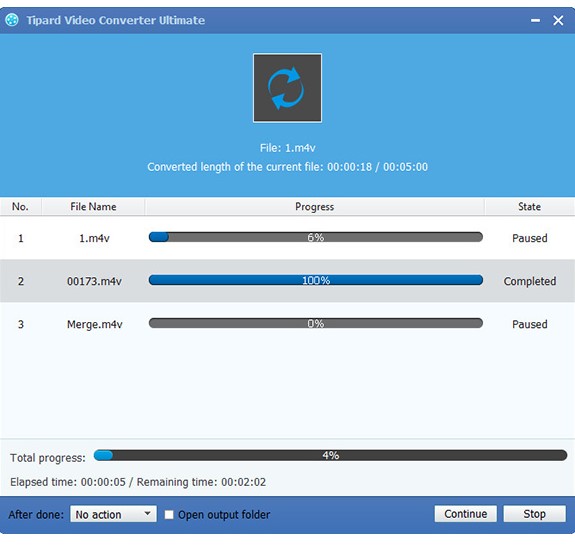Viewport: 575px width, 546px height.
Task: Click the Converted length text line
Action: point(288,167)
